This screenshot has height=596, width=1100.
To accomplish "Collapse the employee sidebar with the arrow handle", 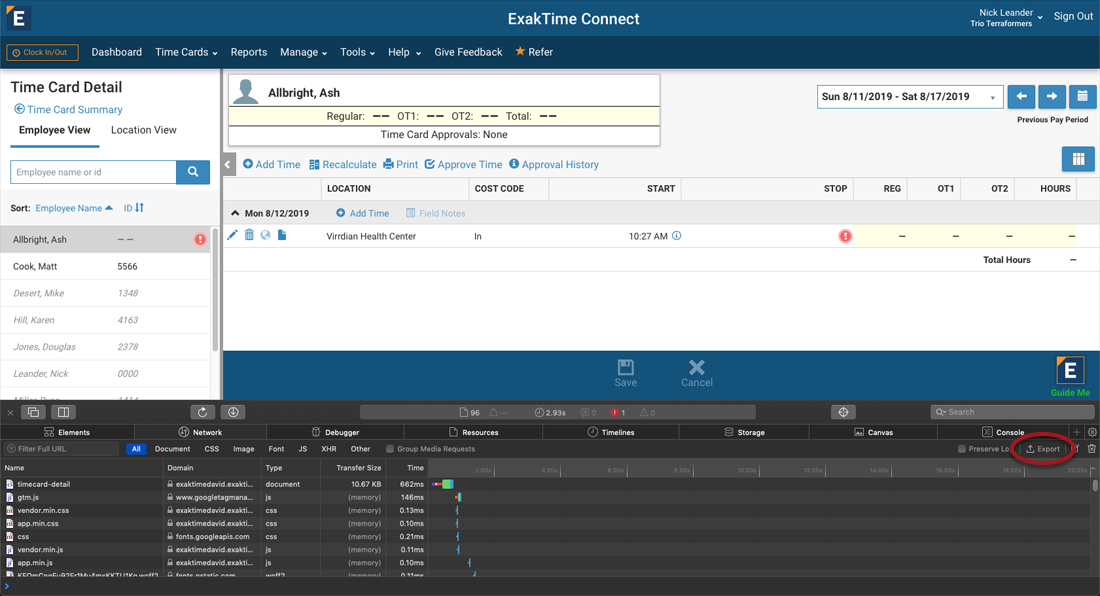I will [228, 165].
